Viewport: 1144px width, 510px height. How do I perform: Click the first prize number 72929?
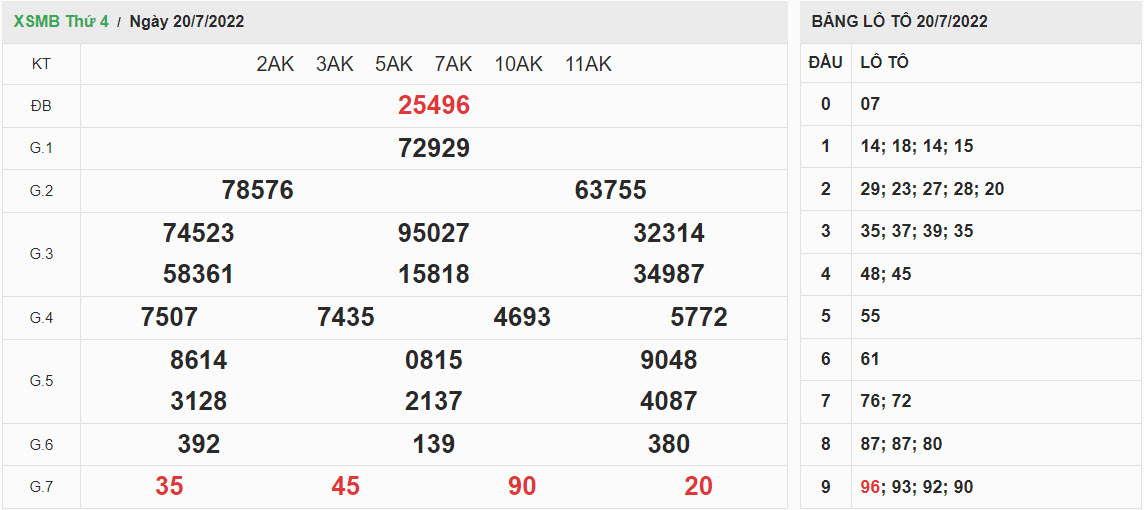click(x=433, y=149)
